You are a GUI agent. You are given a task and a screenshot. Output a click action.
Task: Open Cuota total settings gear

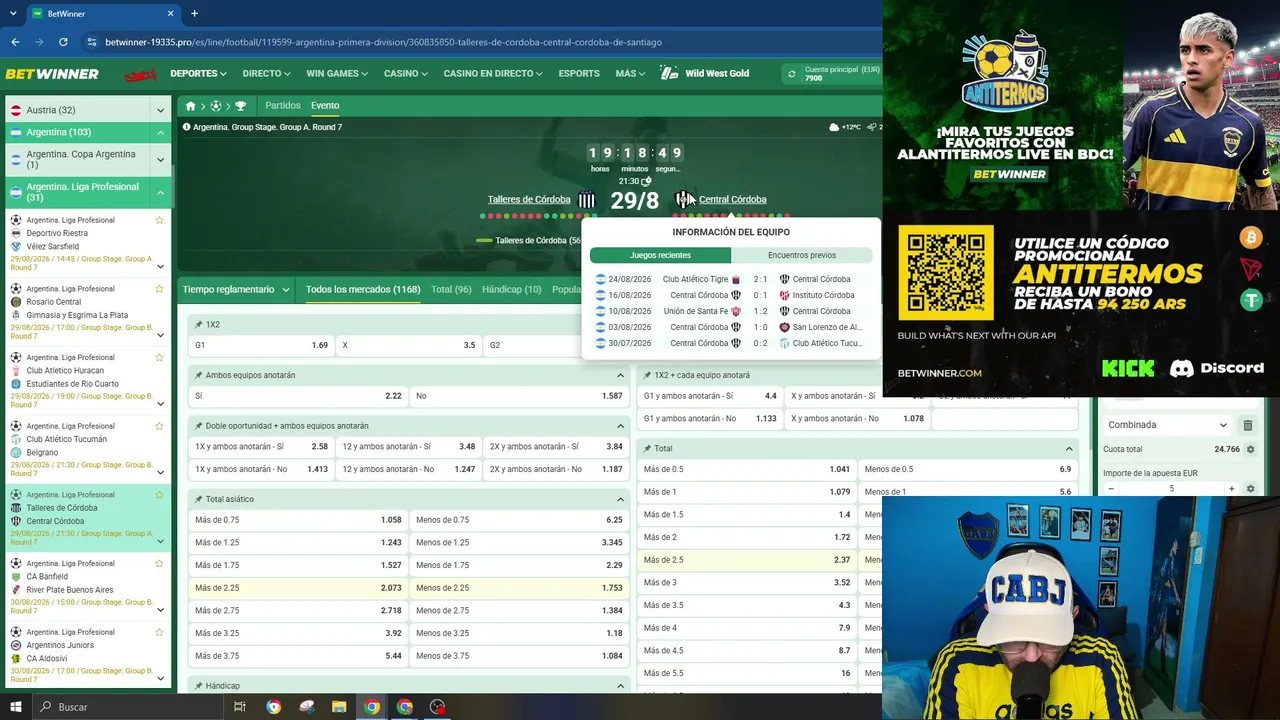click(x=1250, y=450)
